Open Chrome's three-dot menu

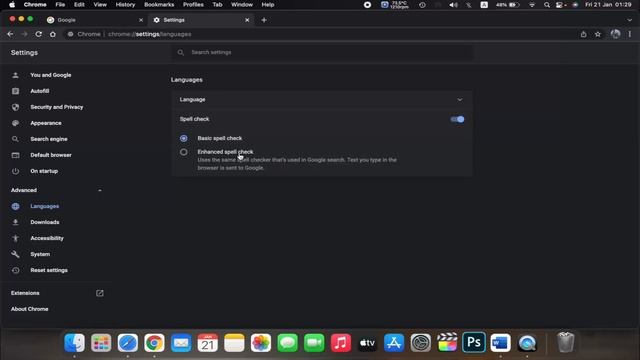coord(630,34)
